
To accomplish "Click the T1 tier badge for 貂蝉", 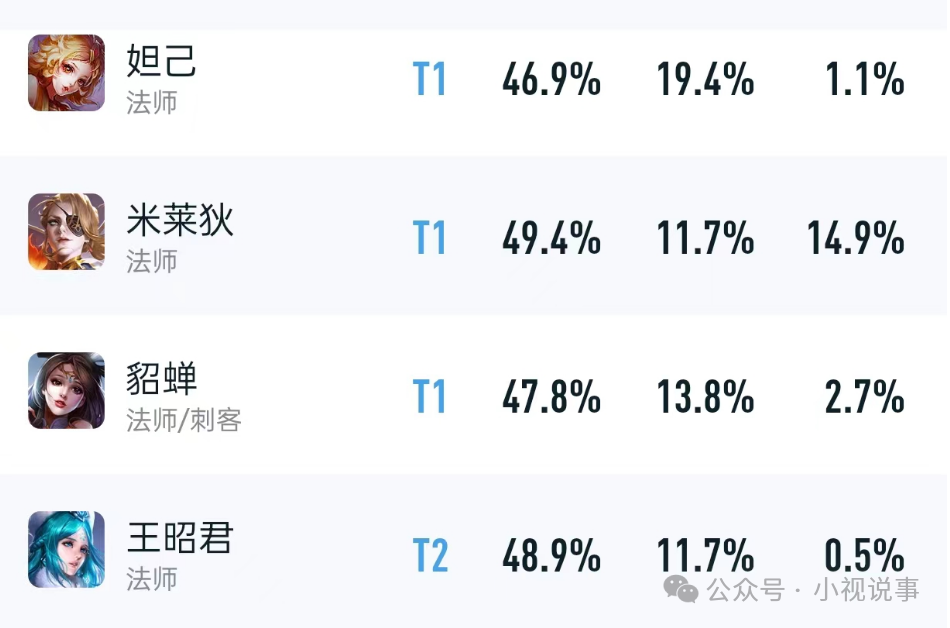I will pos(430,397).
